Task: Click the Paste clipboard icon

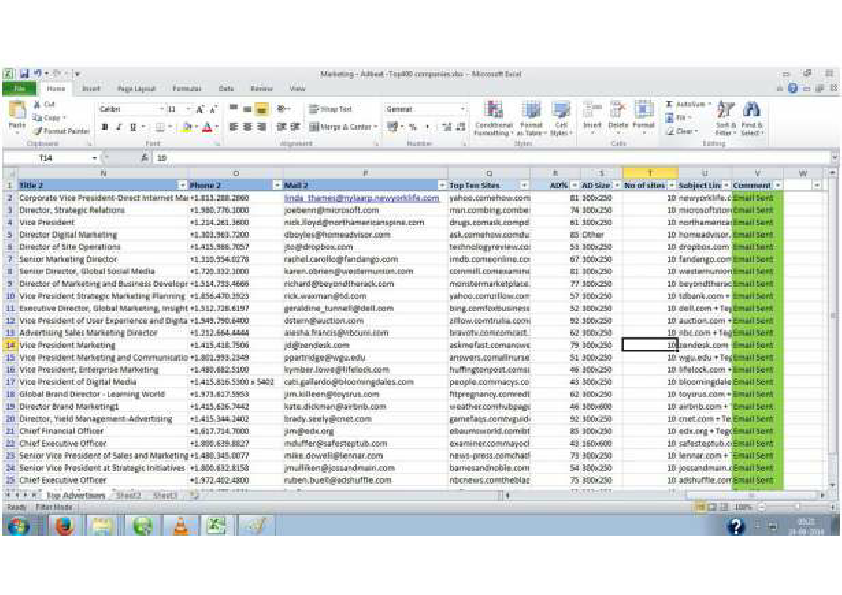Action: point(17,111)
